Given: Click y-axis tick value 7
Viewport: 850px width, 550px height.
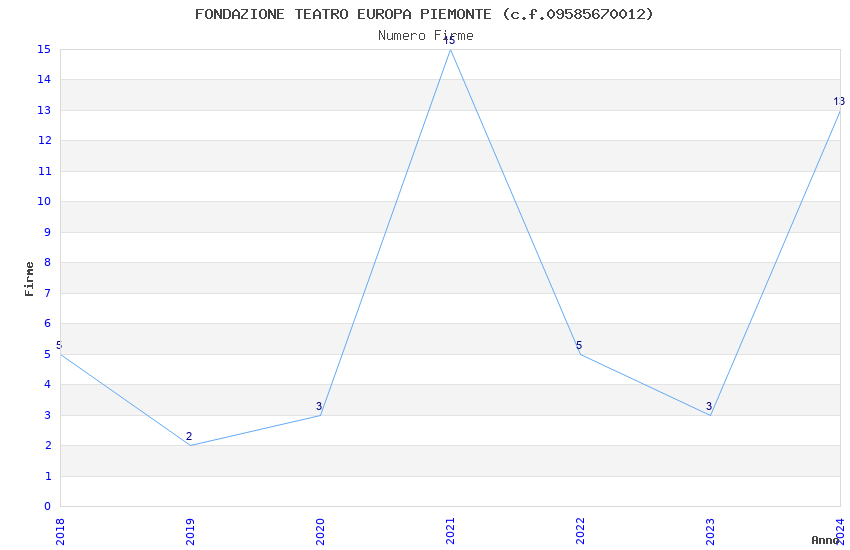Looking at the screenshot, I should pos(48,293).
